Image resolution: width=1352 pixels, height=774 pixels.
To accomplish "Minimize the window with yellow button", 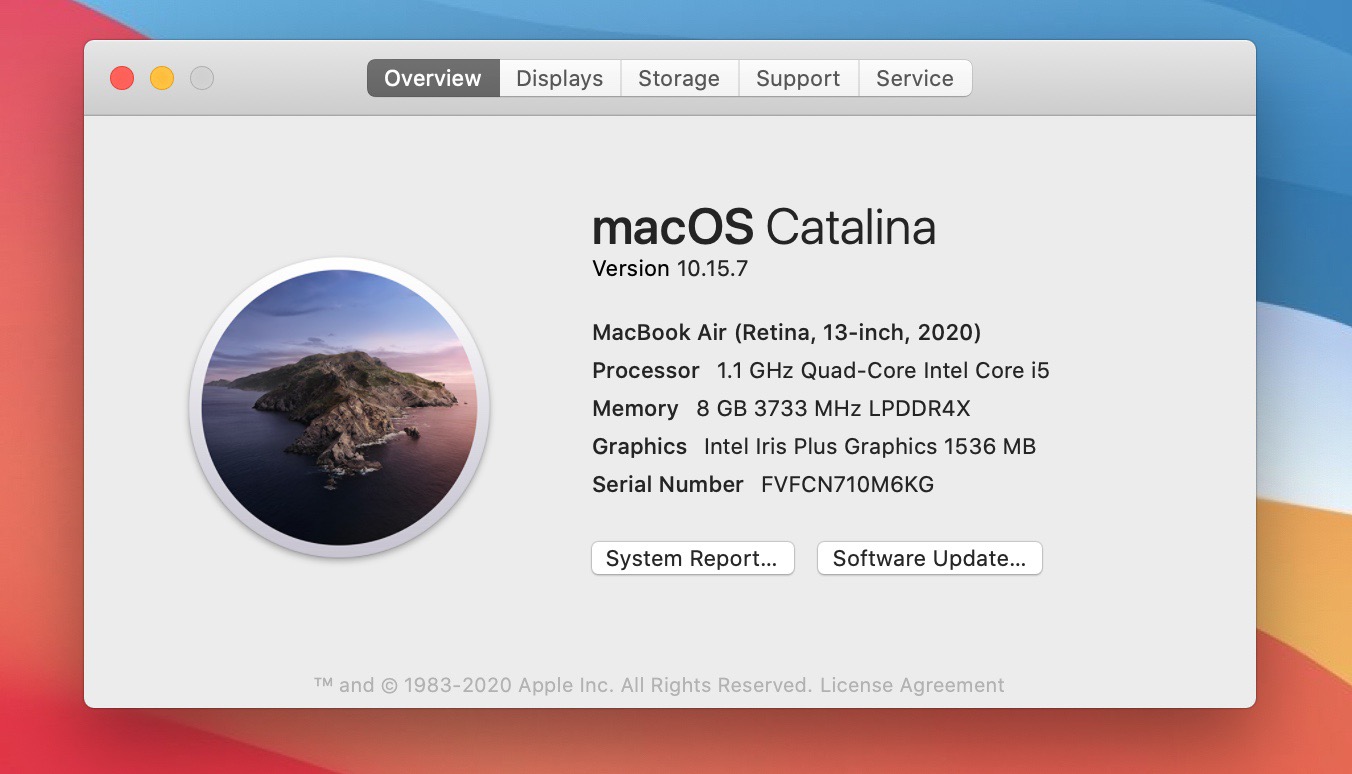I will point(162,78).
